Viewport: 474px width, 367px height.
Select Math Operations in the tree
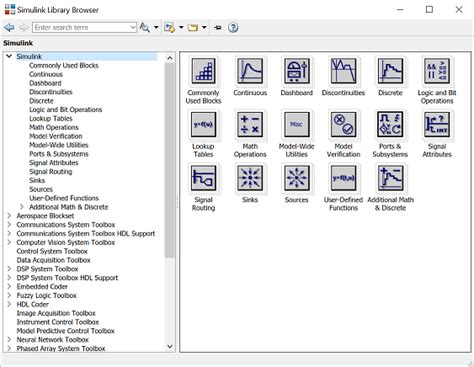coord(54,127)
